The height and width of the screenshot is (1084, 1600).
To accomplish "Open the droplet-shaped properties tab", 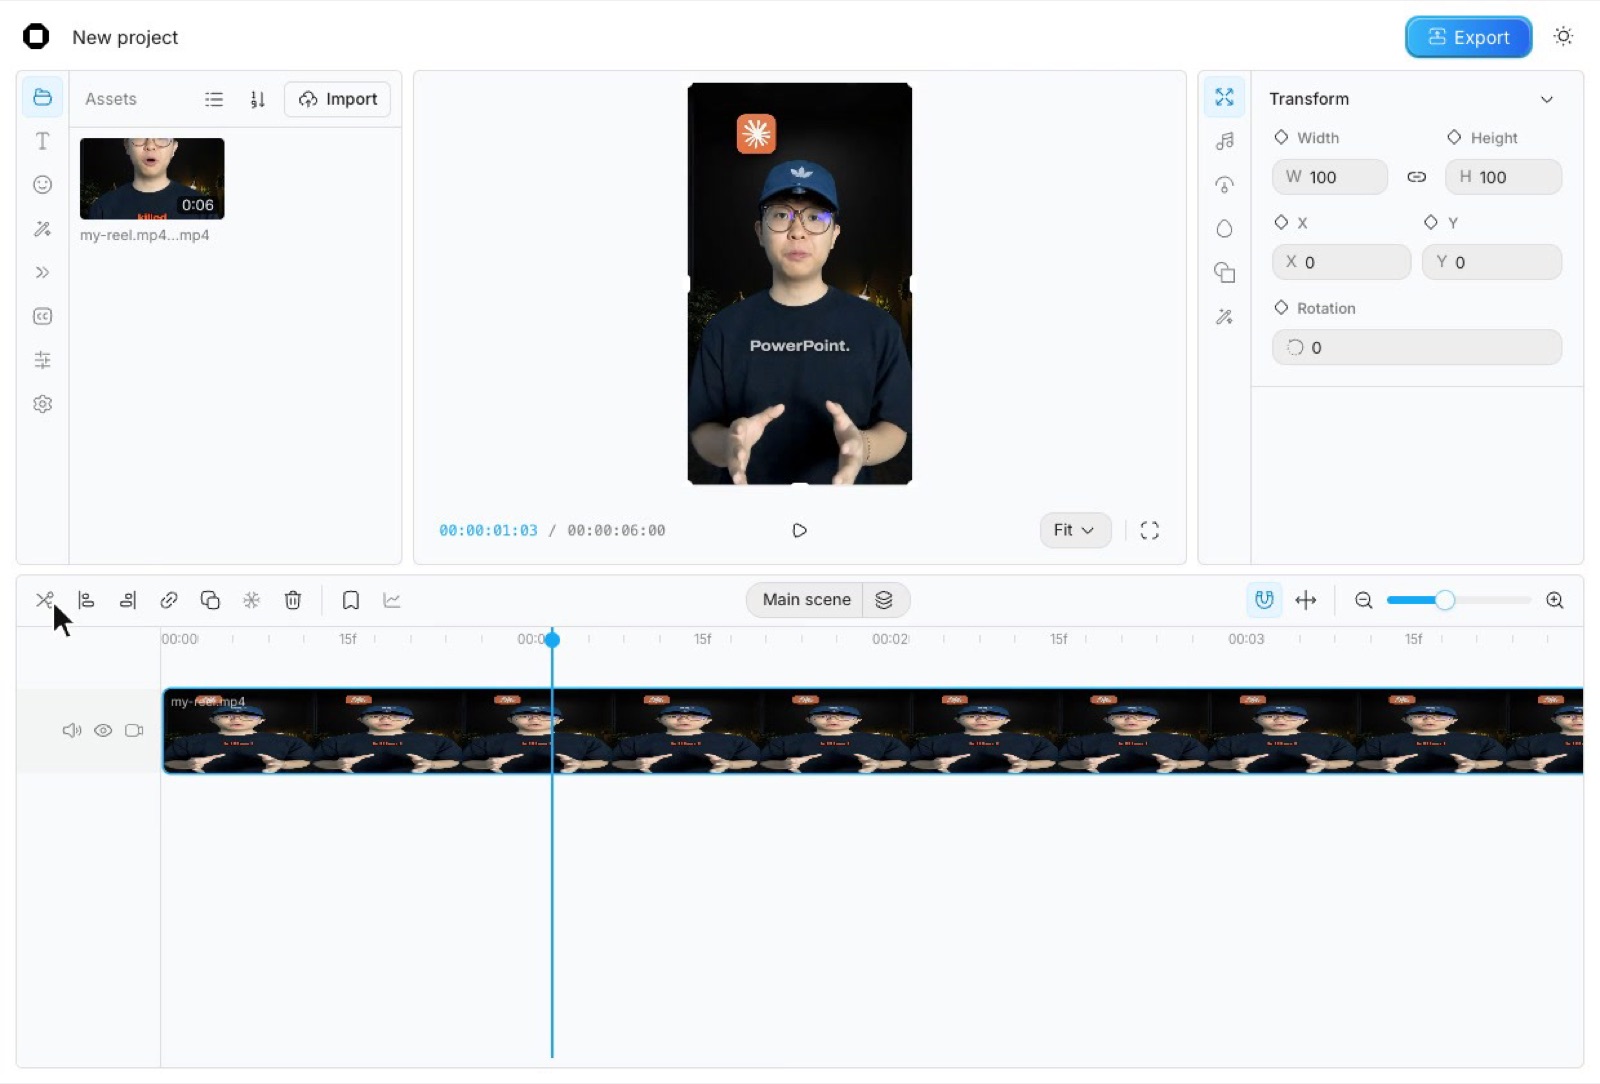I will pyautogui.click(x=1224, y=229).
